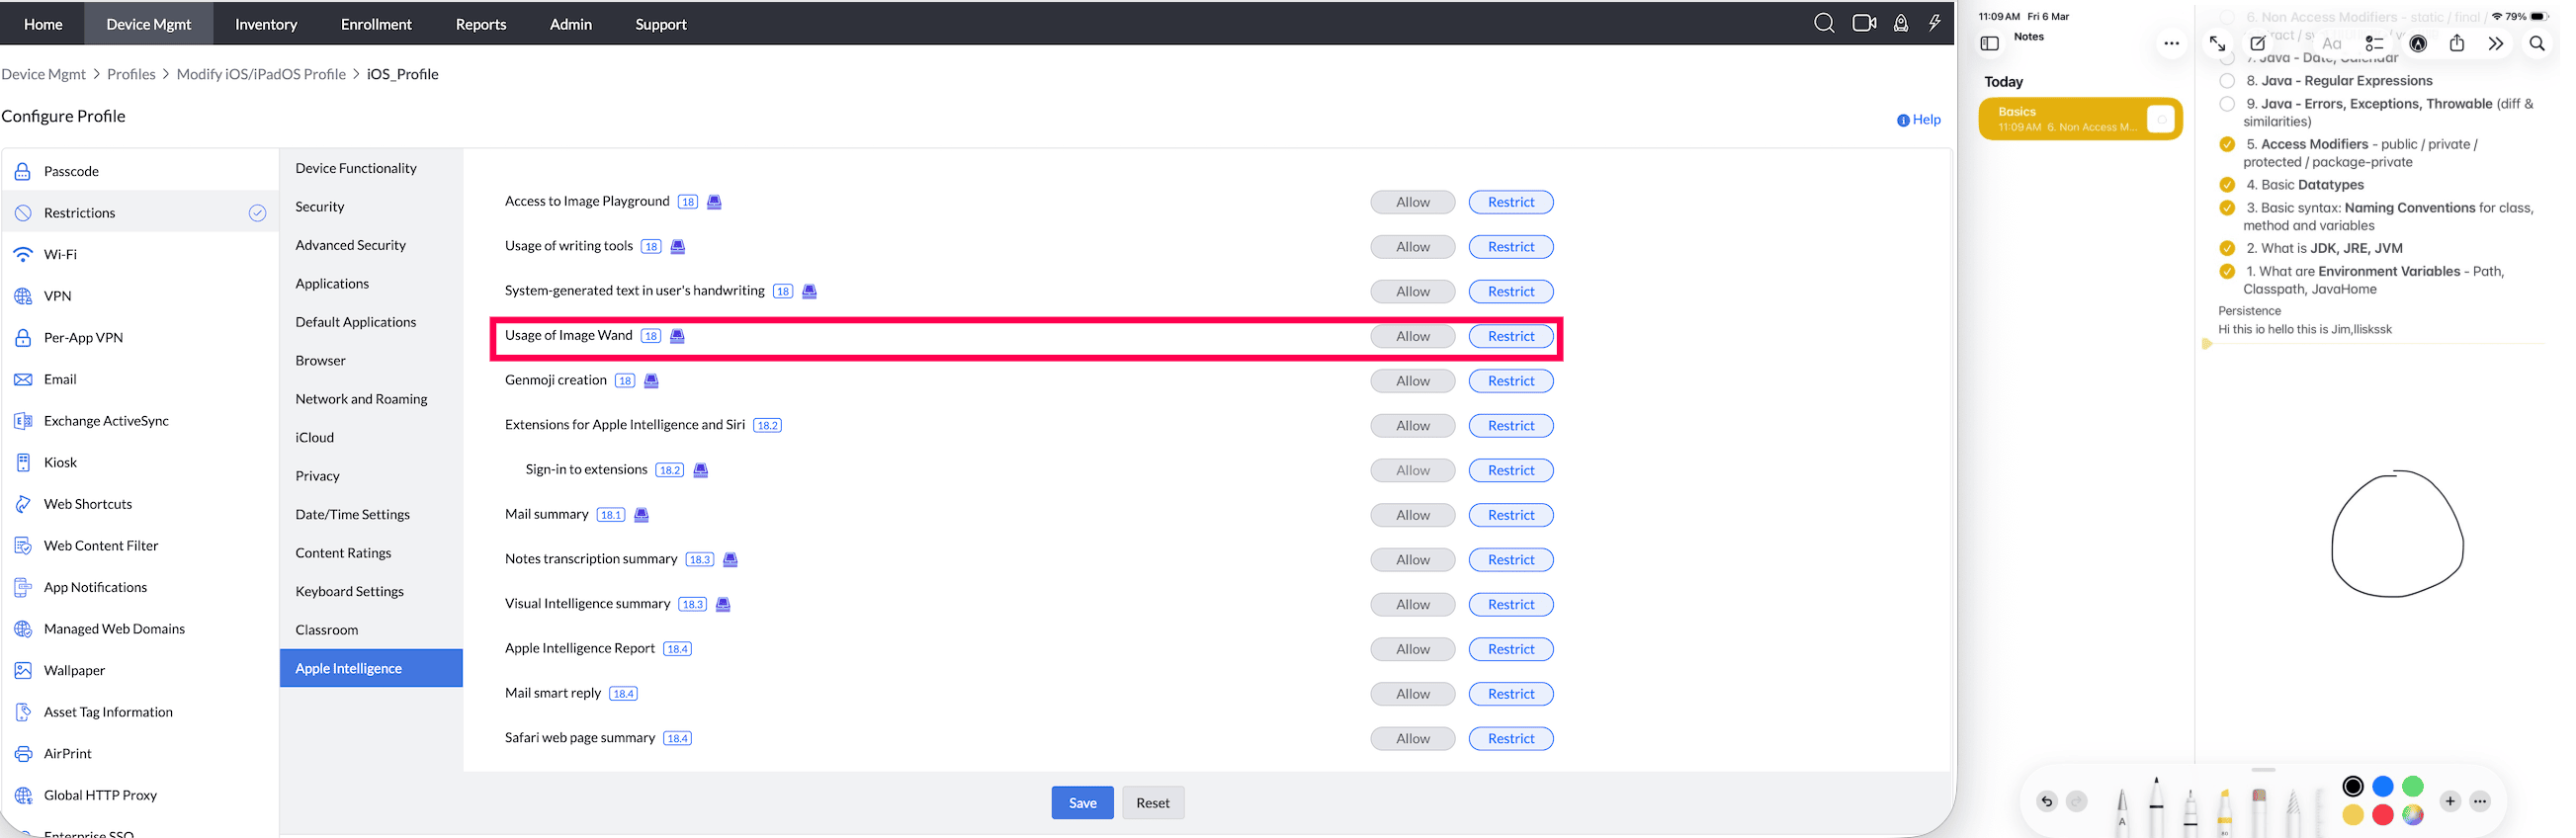Select the yellow highlighter tool

(2224, 812)
